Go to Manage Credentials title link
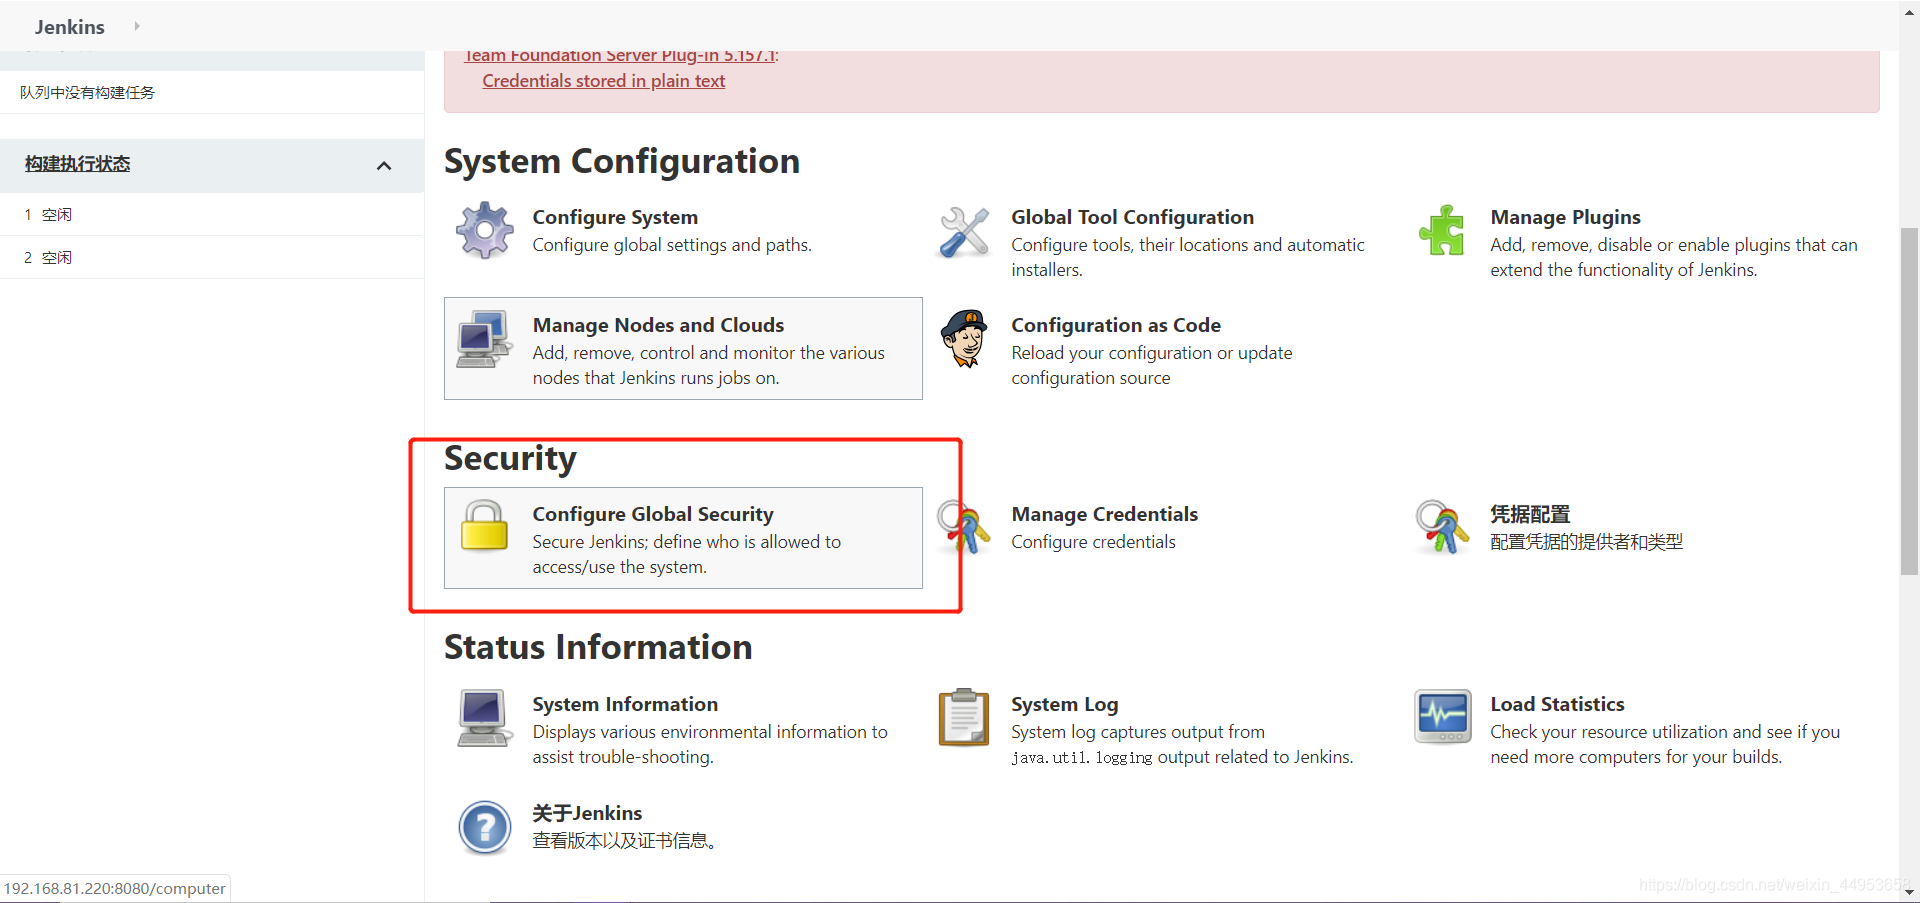 click(1104, 514)
